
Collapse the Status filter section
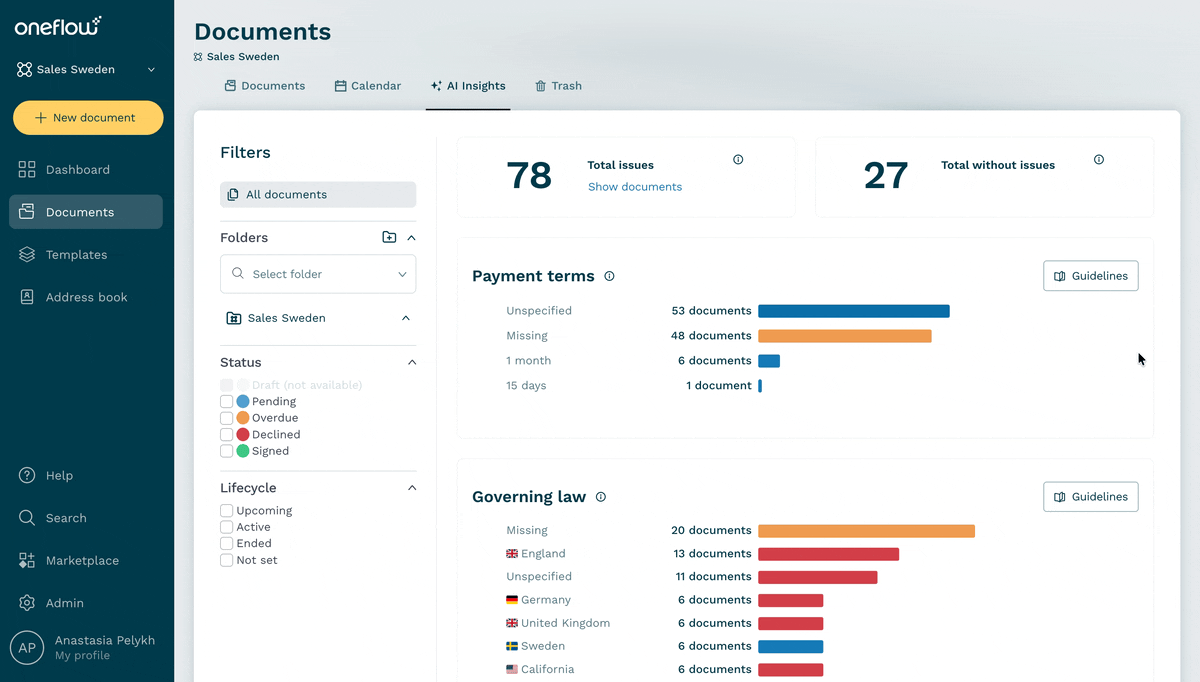412,362
